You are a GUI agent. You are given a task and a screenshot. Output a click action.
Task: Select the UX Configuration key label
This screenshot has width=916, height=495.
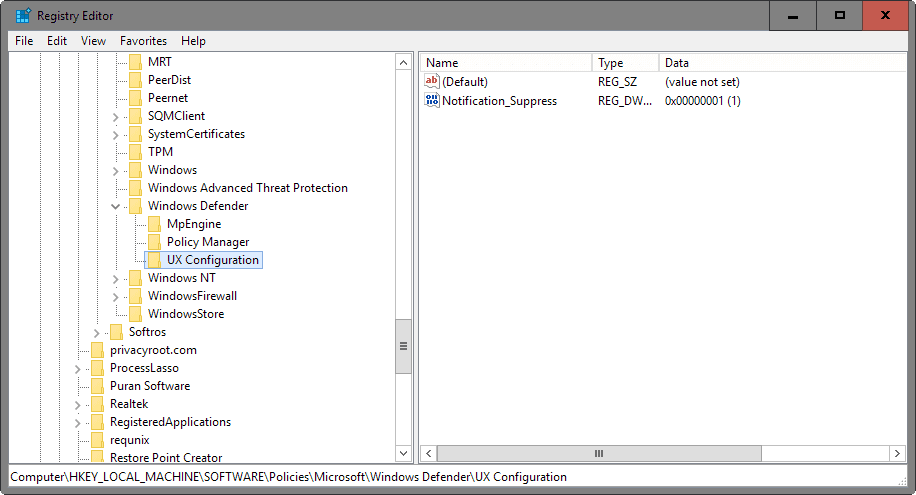click(213, 260)
